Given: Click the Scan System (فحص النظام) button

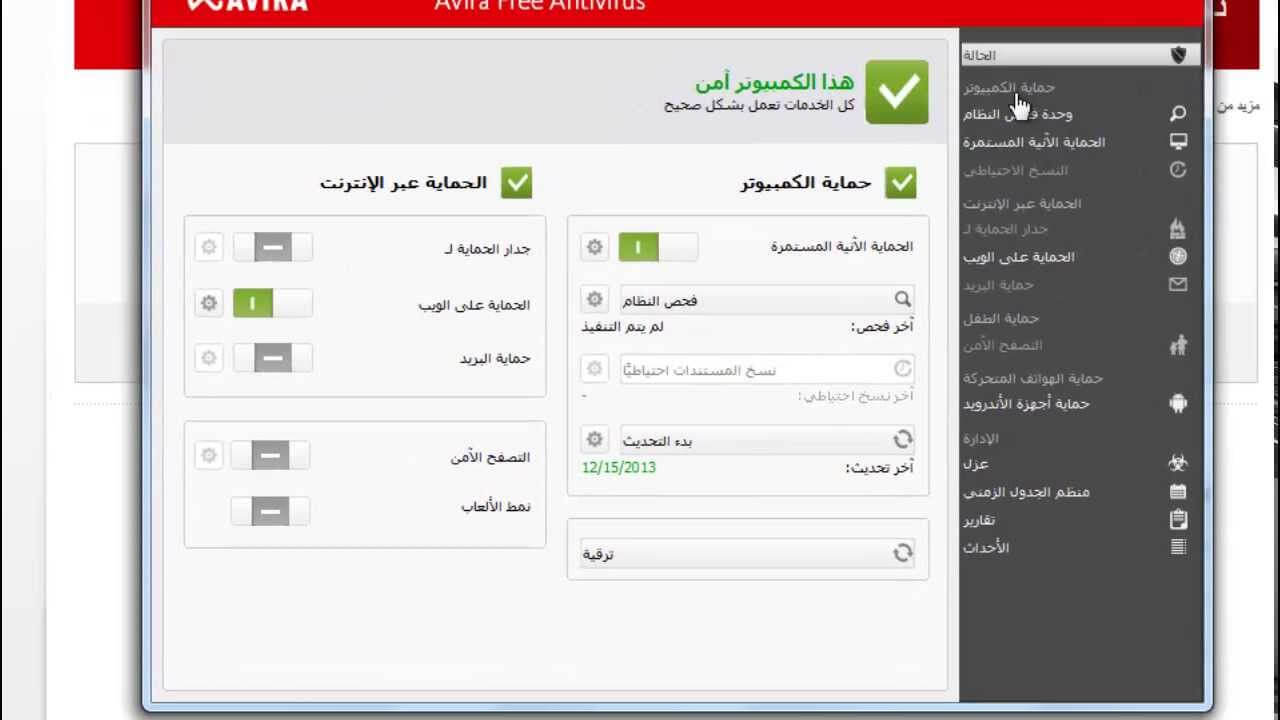Looking at the screenshot, I should coord(765,299).
